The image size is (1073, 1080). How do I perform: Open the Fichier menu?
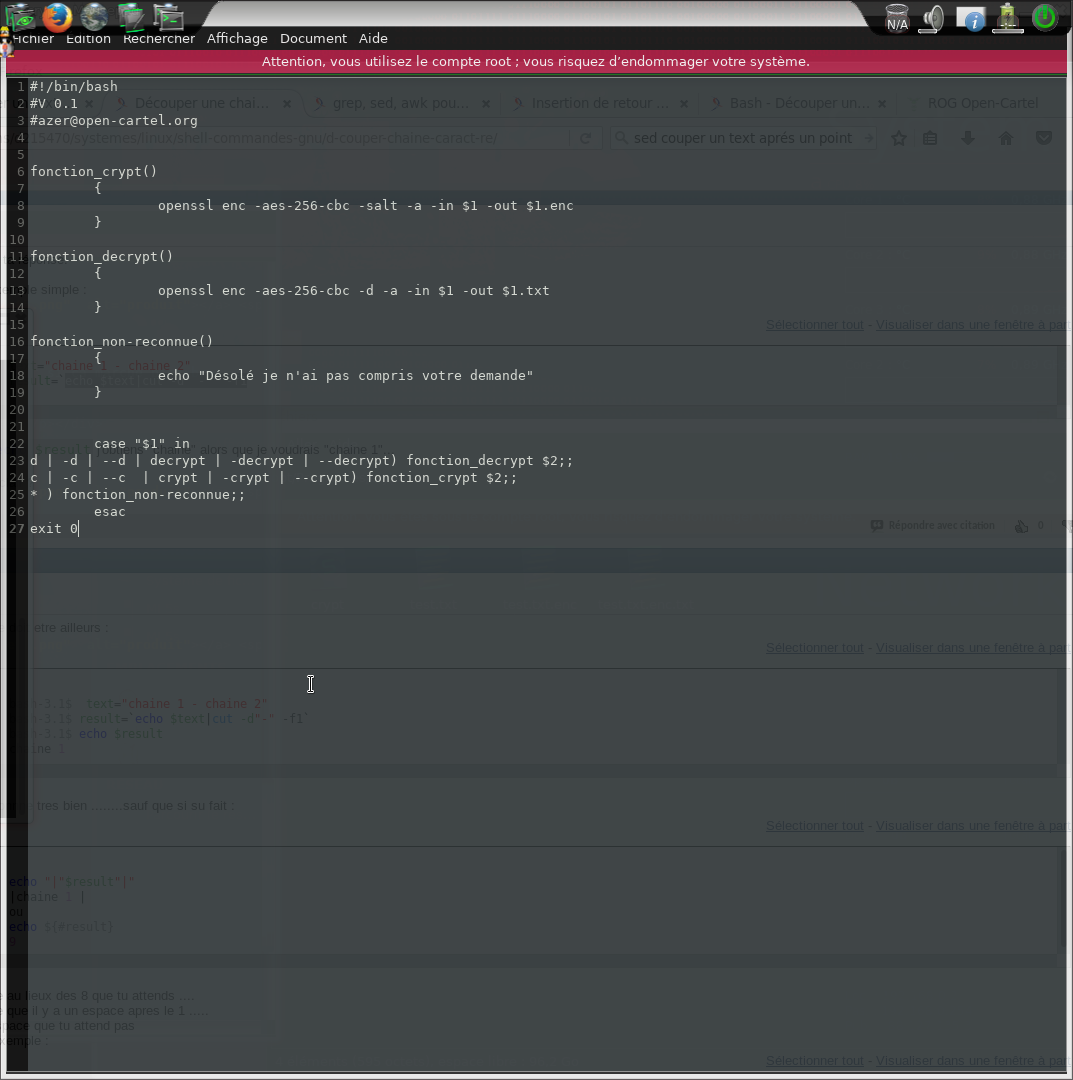[33, 39]
